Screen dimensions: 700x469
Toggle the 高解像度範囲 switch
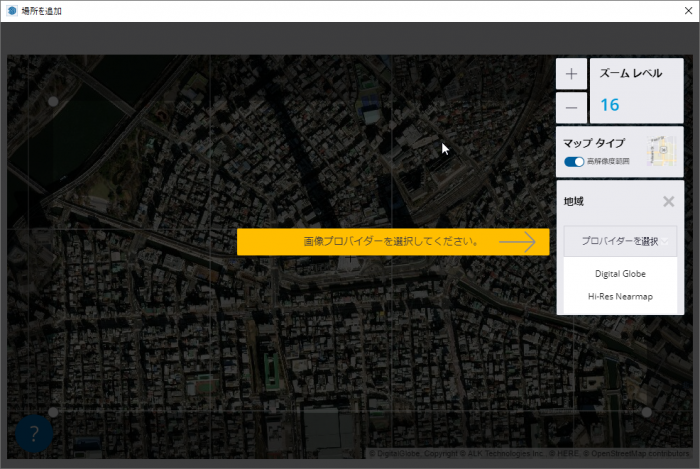pos(574,161)
